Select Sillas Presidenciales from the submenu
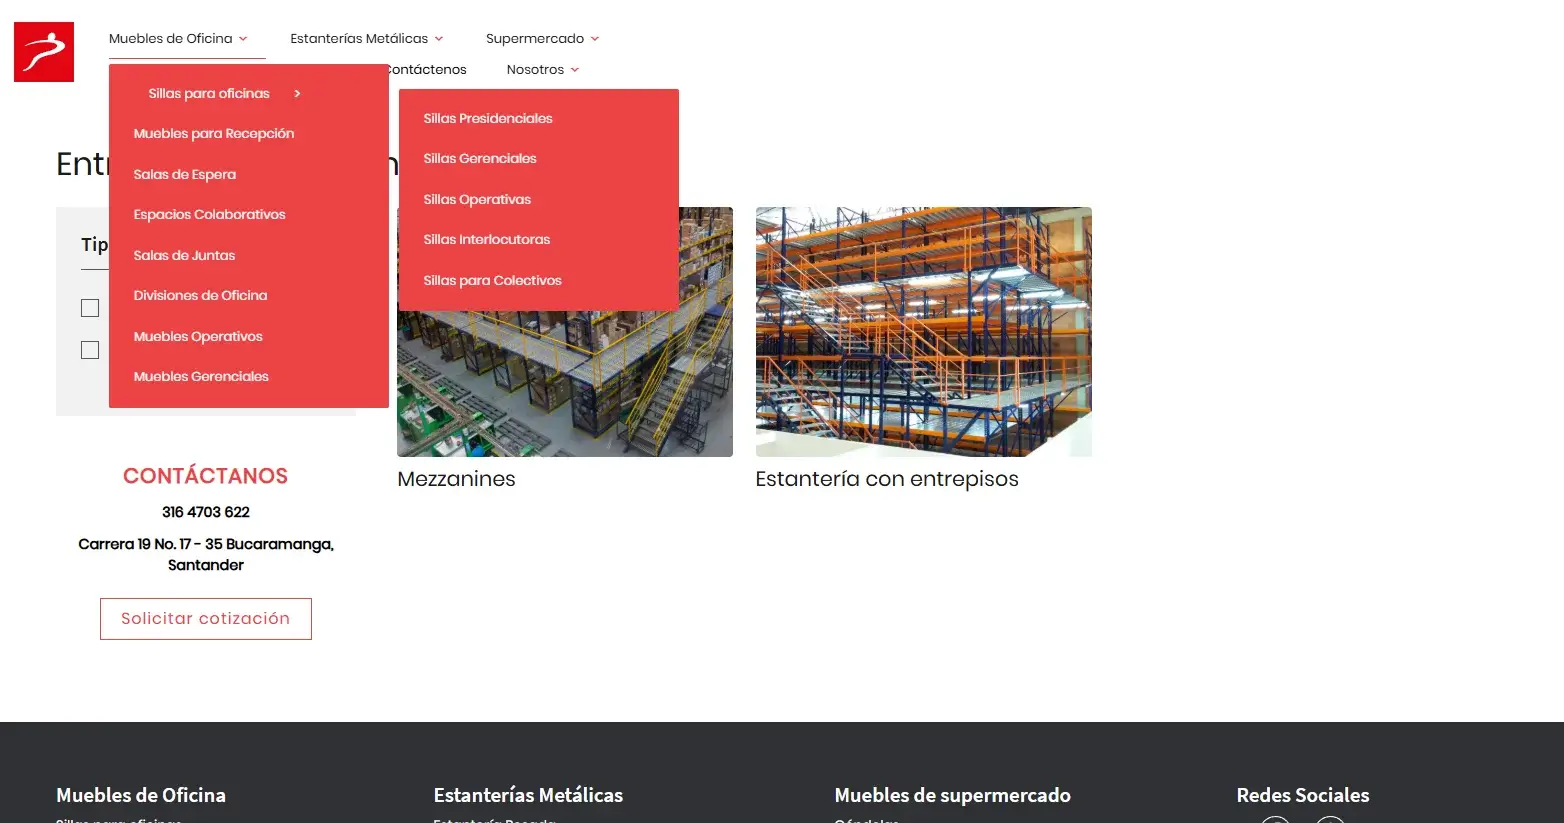1564x823 pixels. coord(487,118)
